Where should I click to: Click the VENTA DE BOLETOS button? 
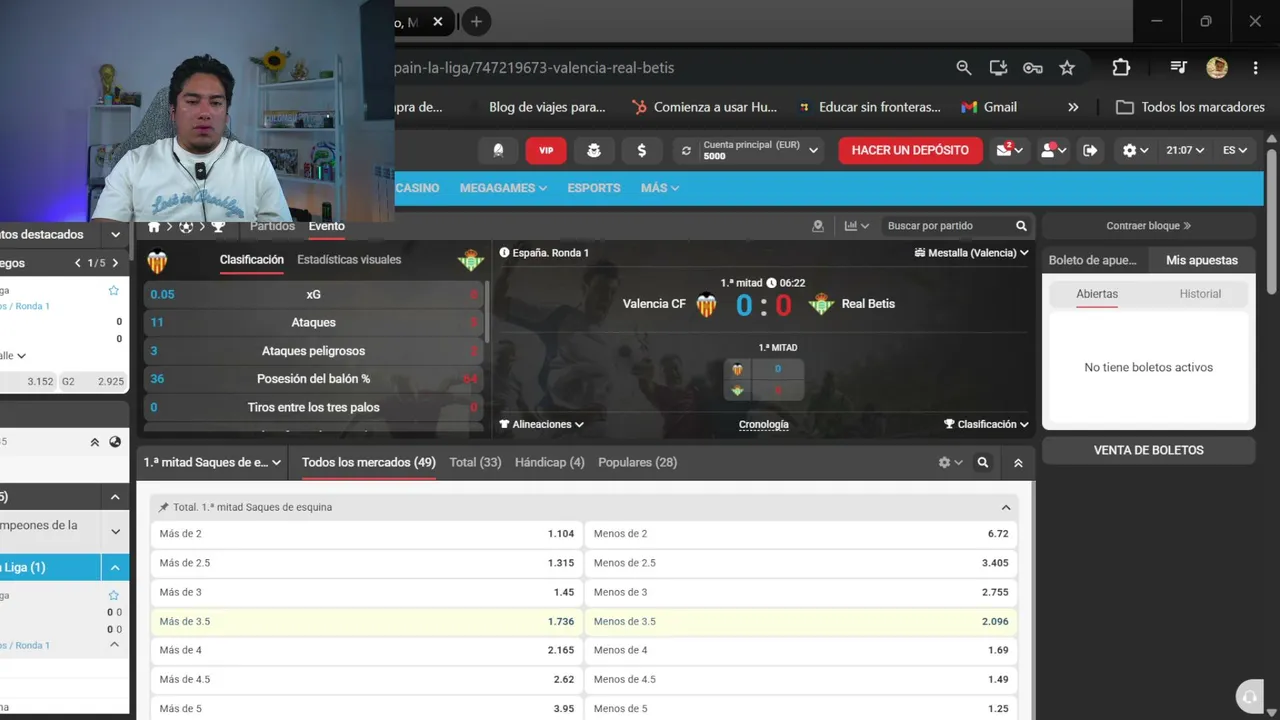tap(1149, 450)
